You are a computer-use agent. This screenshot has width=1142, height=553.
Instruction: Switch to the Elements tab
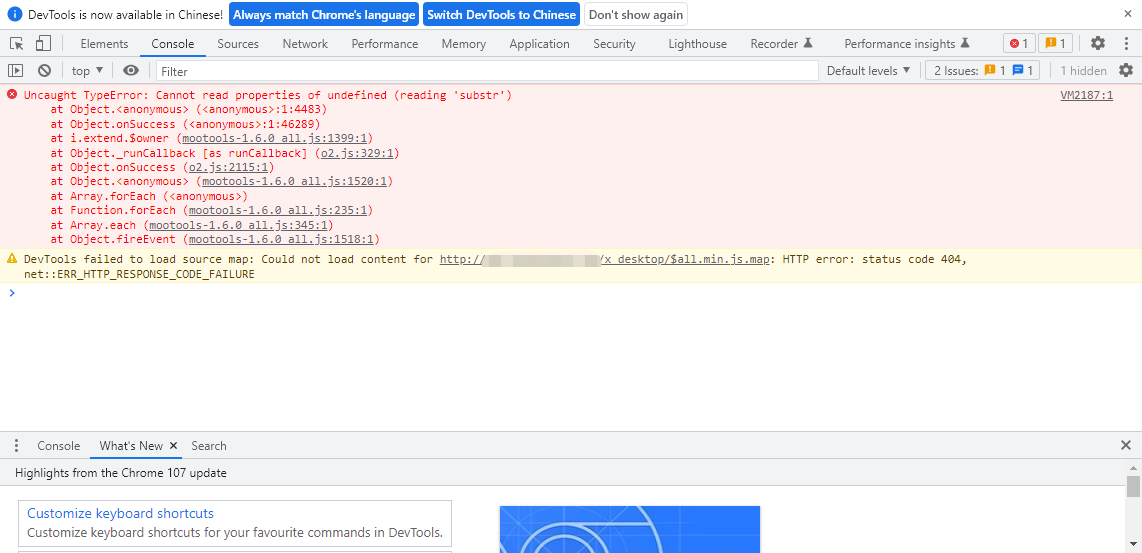(x=104, y=44)
